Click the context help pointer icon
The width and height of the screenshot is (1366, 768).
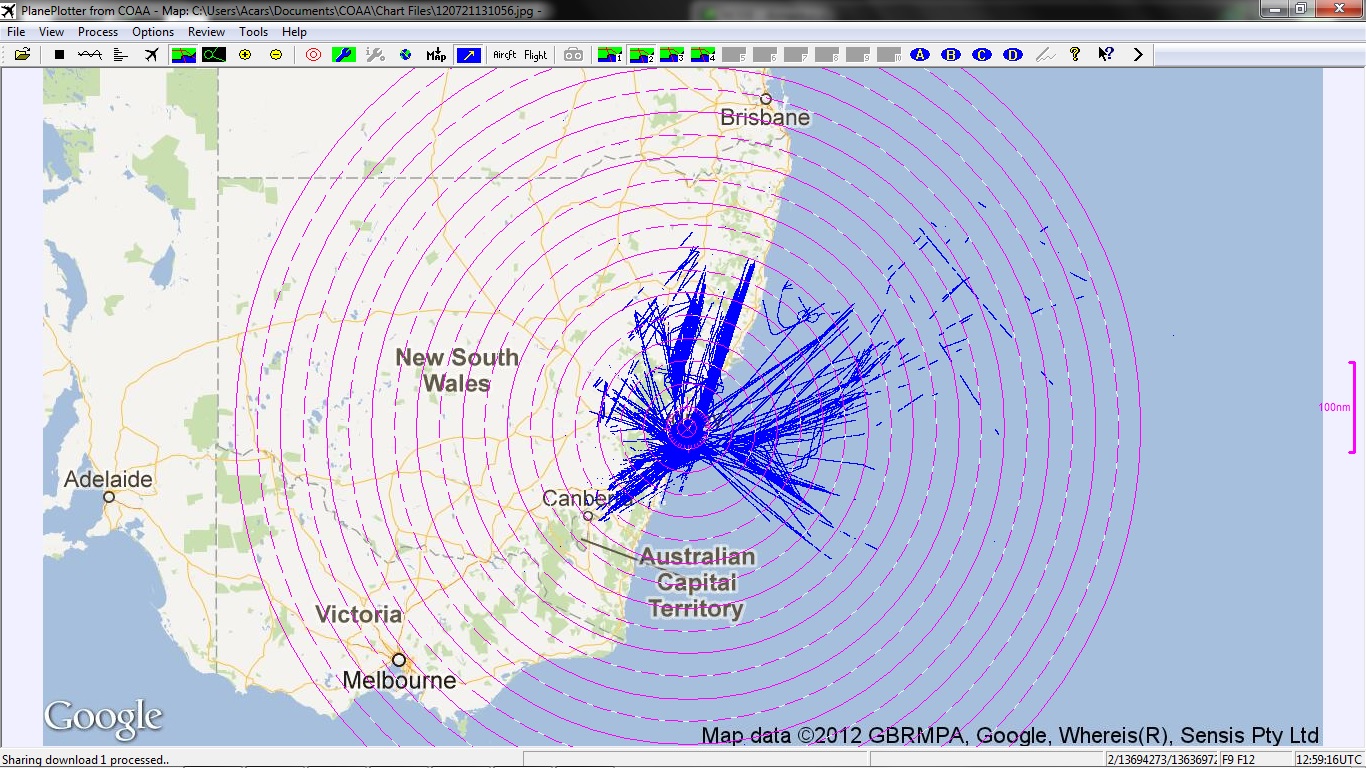(1106, 55)
